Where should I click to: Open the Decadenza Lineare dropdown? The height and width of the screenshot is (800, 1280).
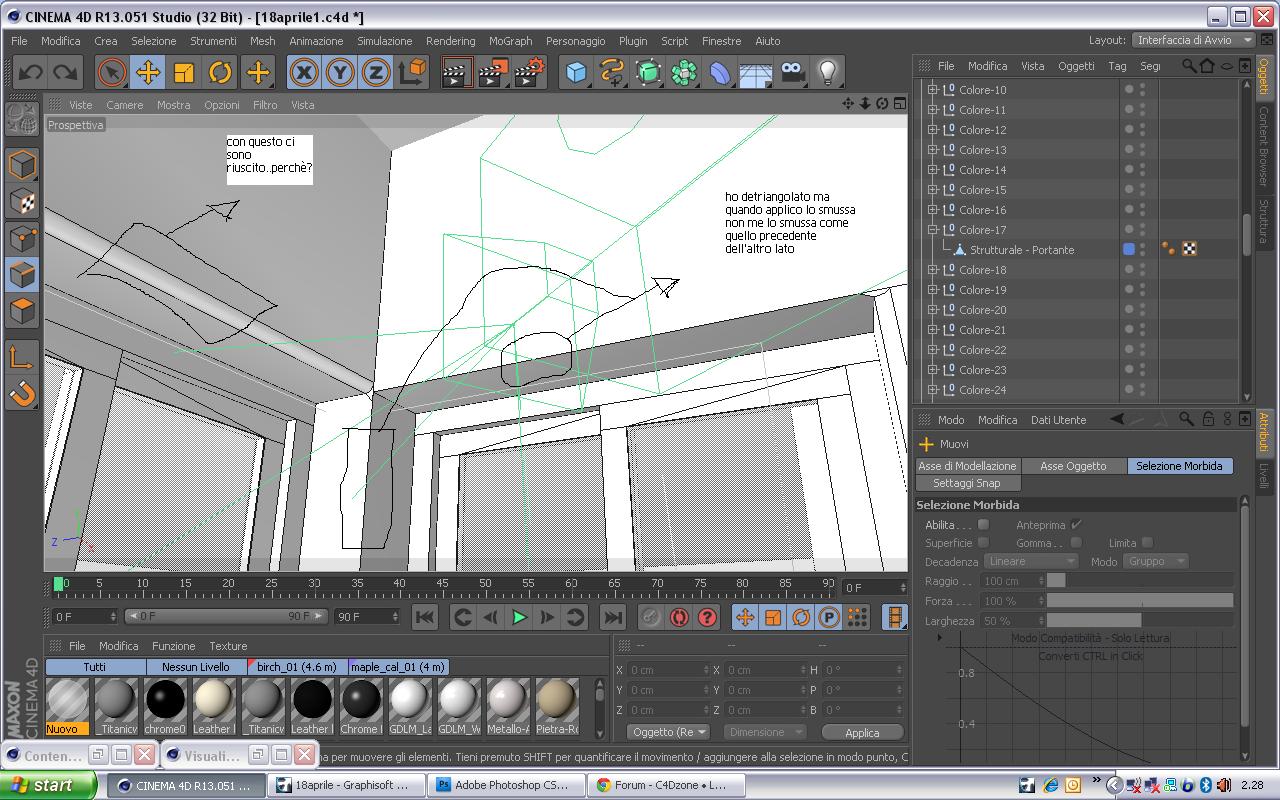tap(1031, 561)
